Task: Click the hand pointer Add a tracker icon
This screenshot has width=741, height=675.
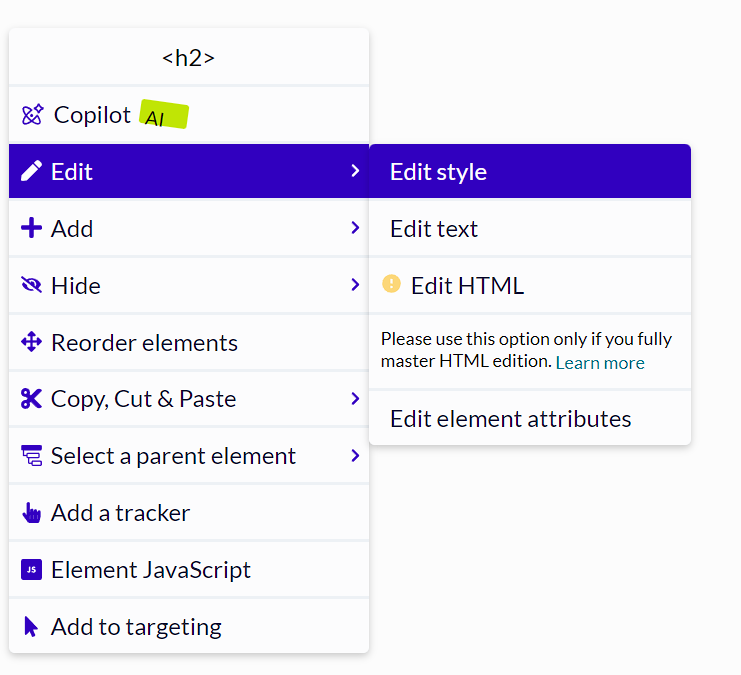Action: (31, 513)
